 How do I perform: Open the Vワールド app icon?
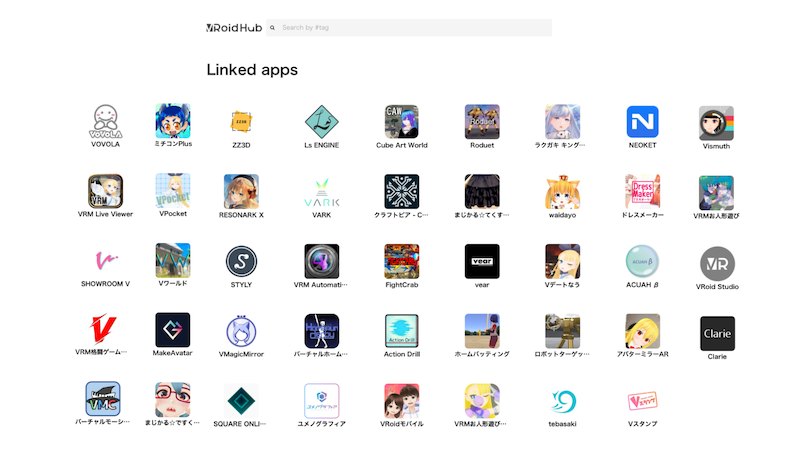(x=173, y=260)
